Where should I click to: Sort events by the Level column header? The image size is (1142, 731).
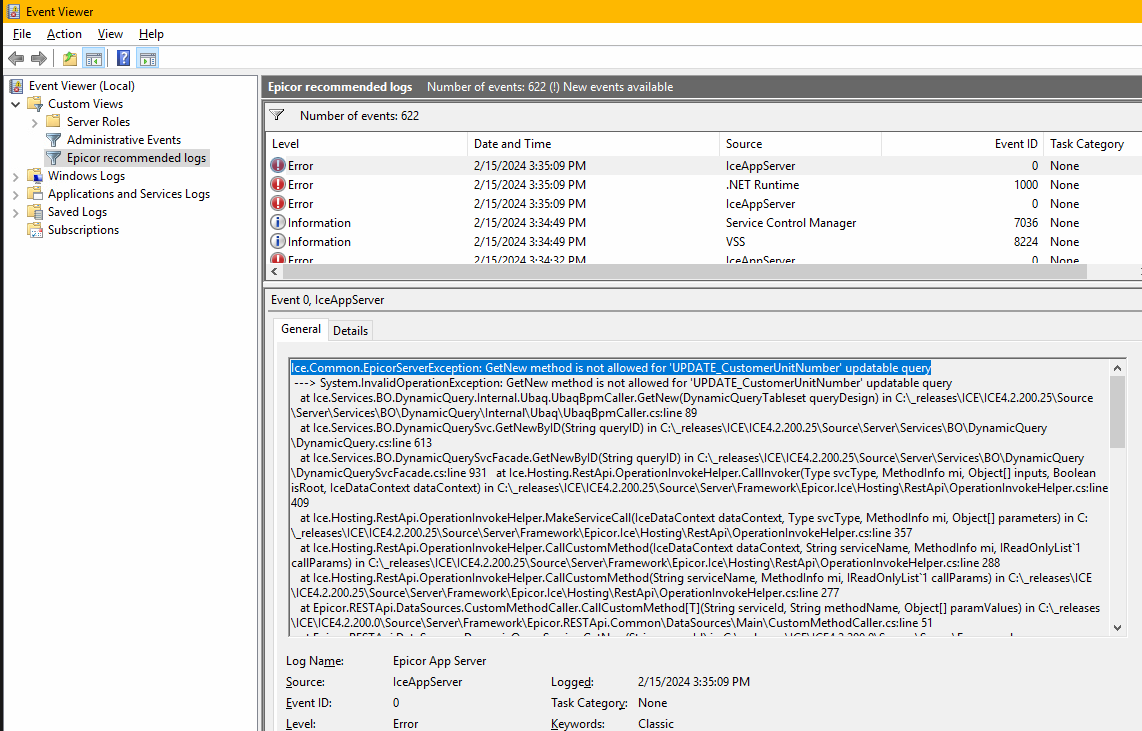point(366,144)
